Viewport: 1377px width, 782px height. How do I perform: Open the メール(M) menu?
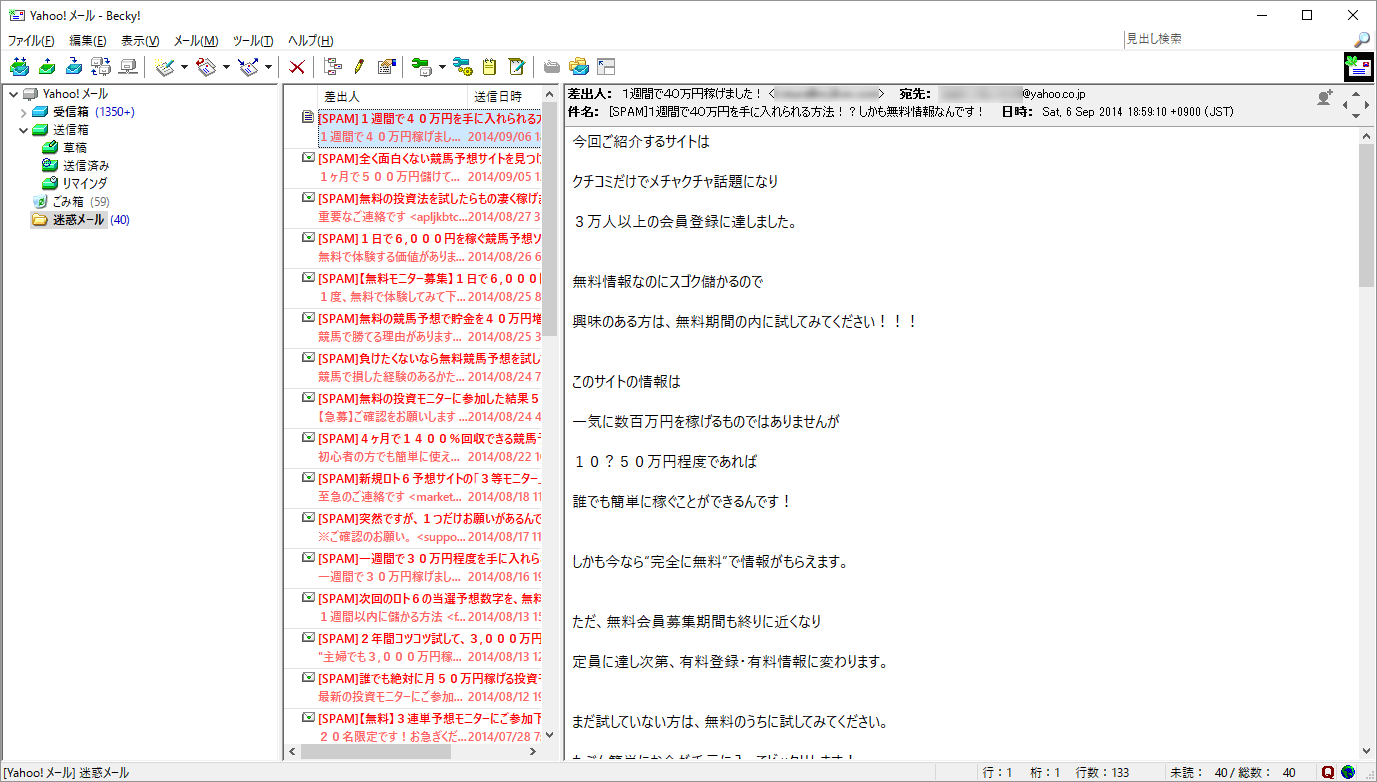[196, 41]
